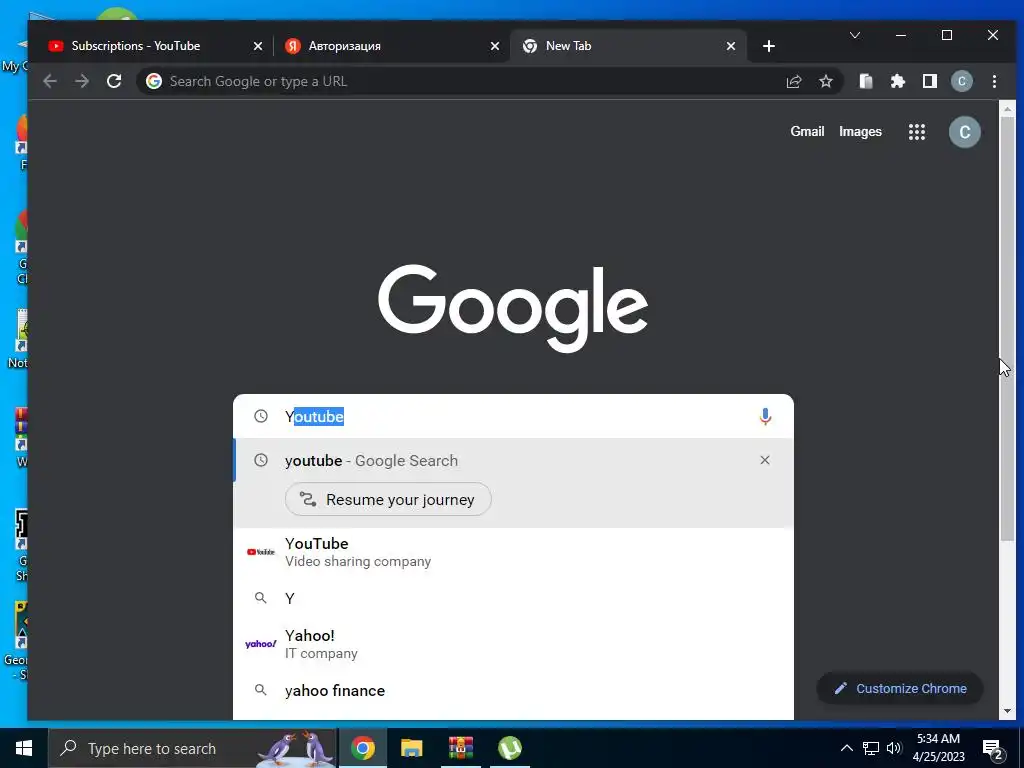Open Chrome profile avatar in toolbar
This screenshot has height=768, width=1024.
[x=961, y=81]
